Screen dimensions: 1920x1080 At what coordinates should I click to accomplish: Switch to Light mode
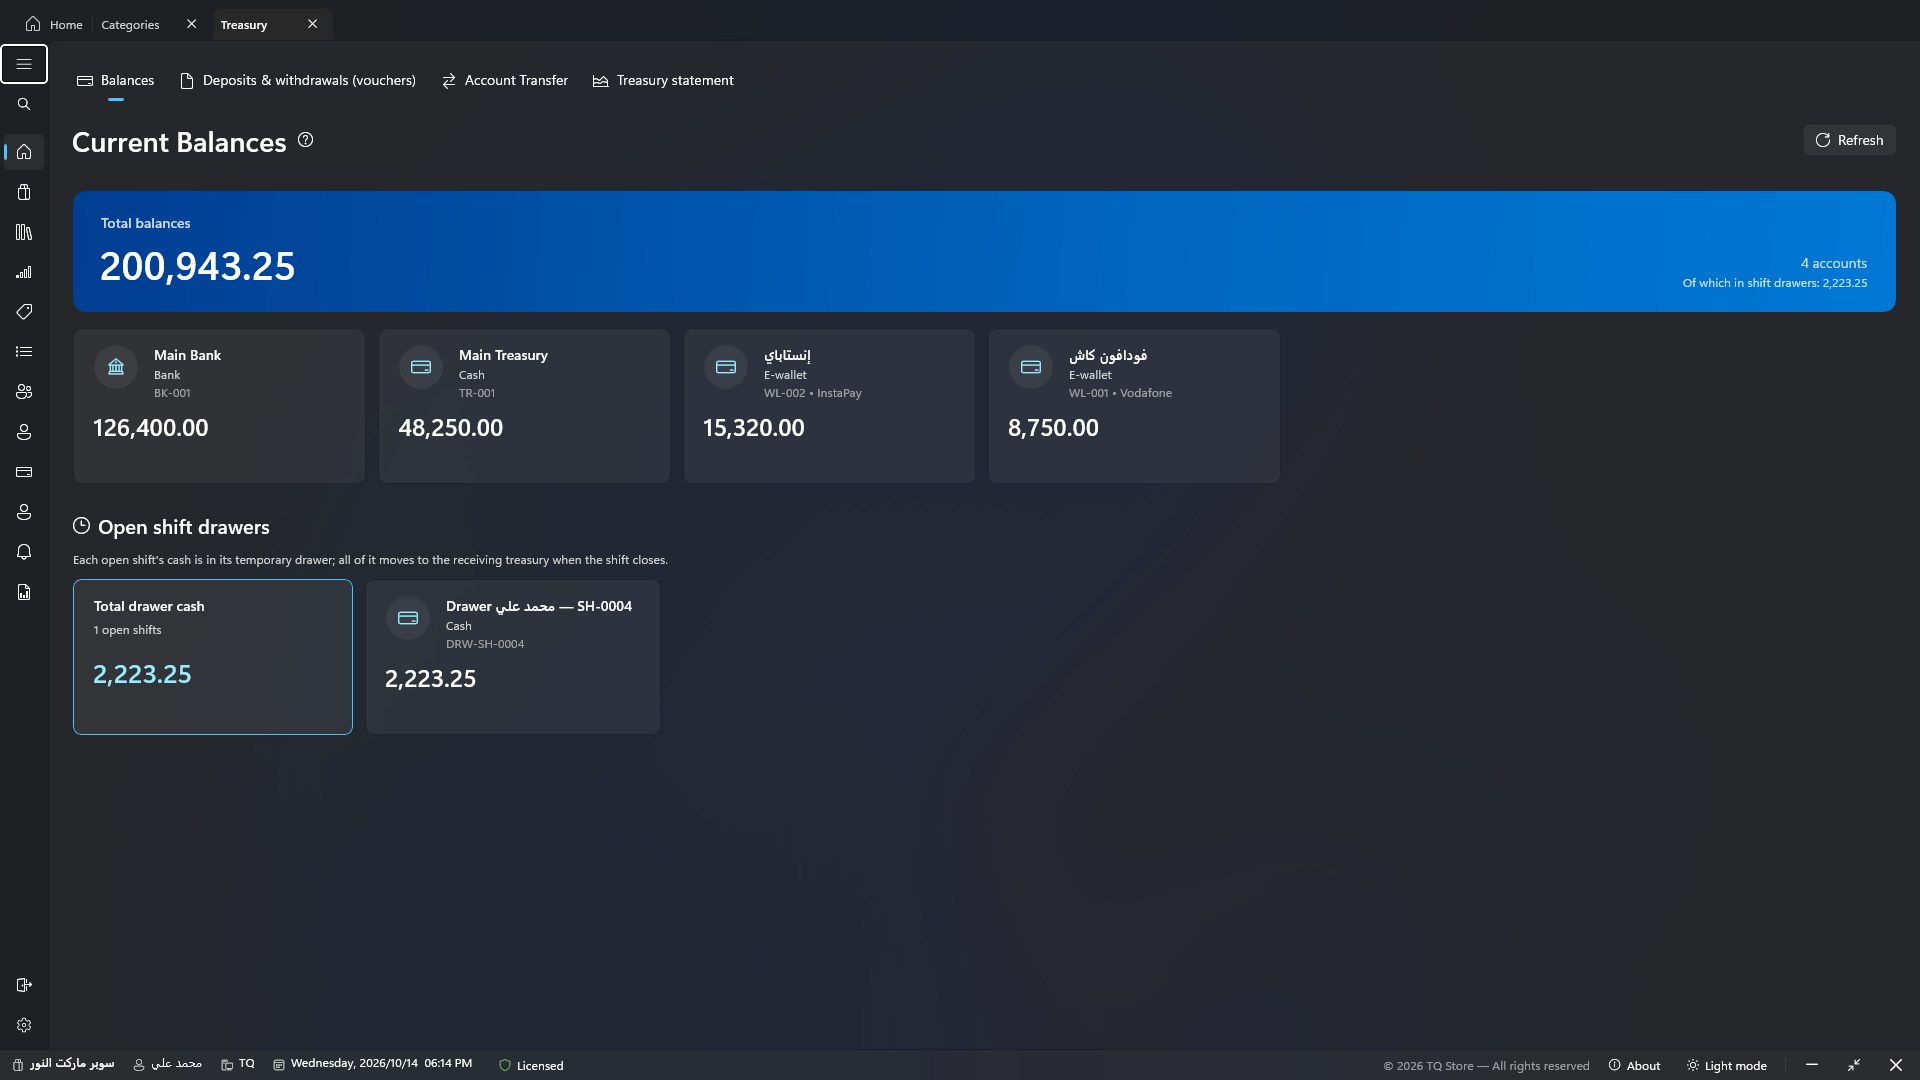point(1726,1065)
